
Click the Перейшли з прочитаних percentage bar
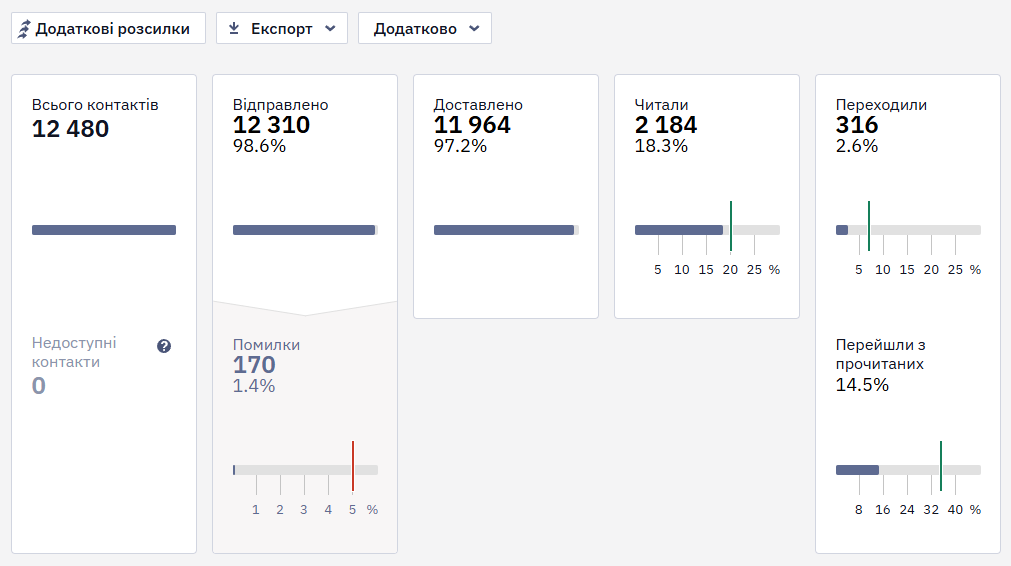pos(908,470)
